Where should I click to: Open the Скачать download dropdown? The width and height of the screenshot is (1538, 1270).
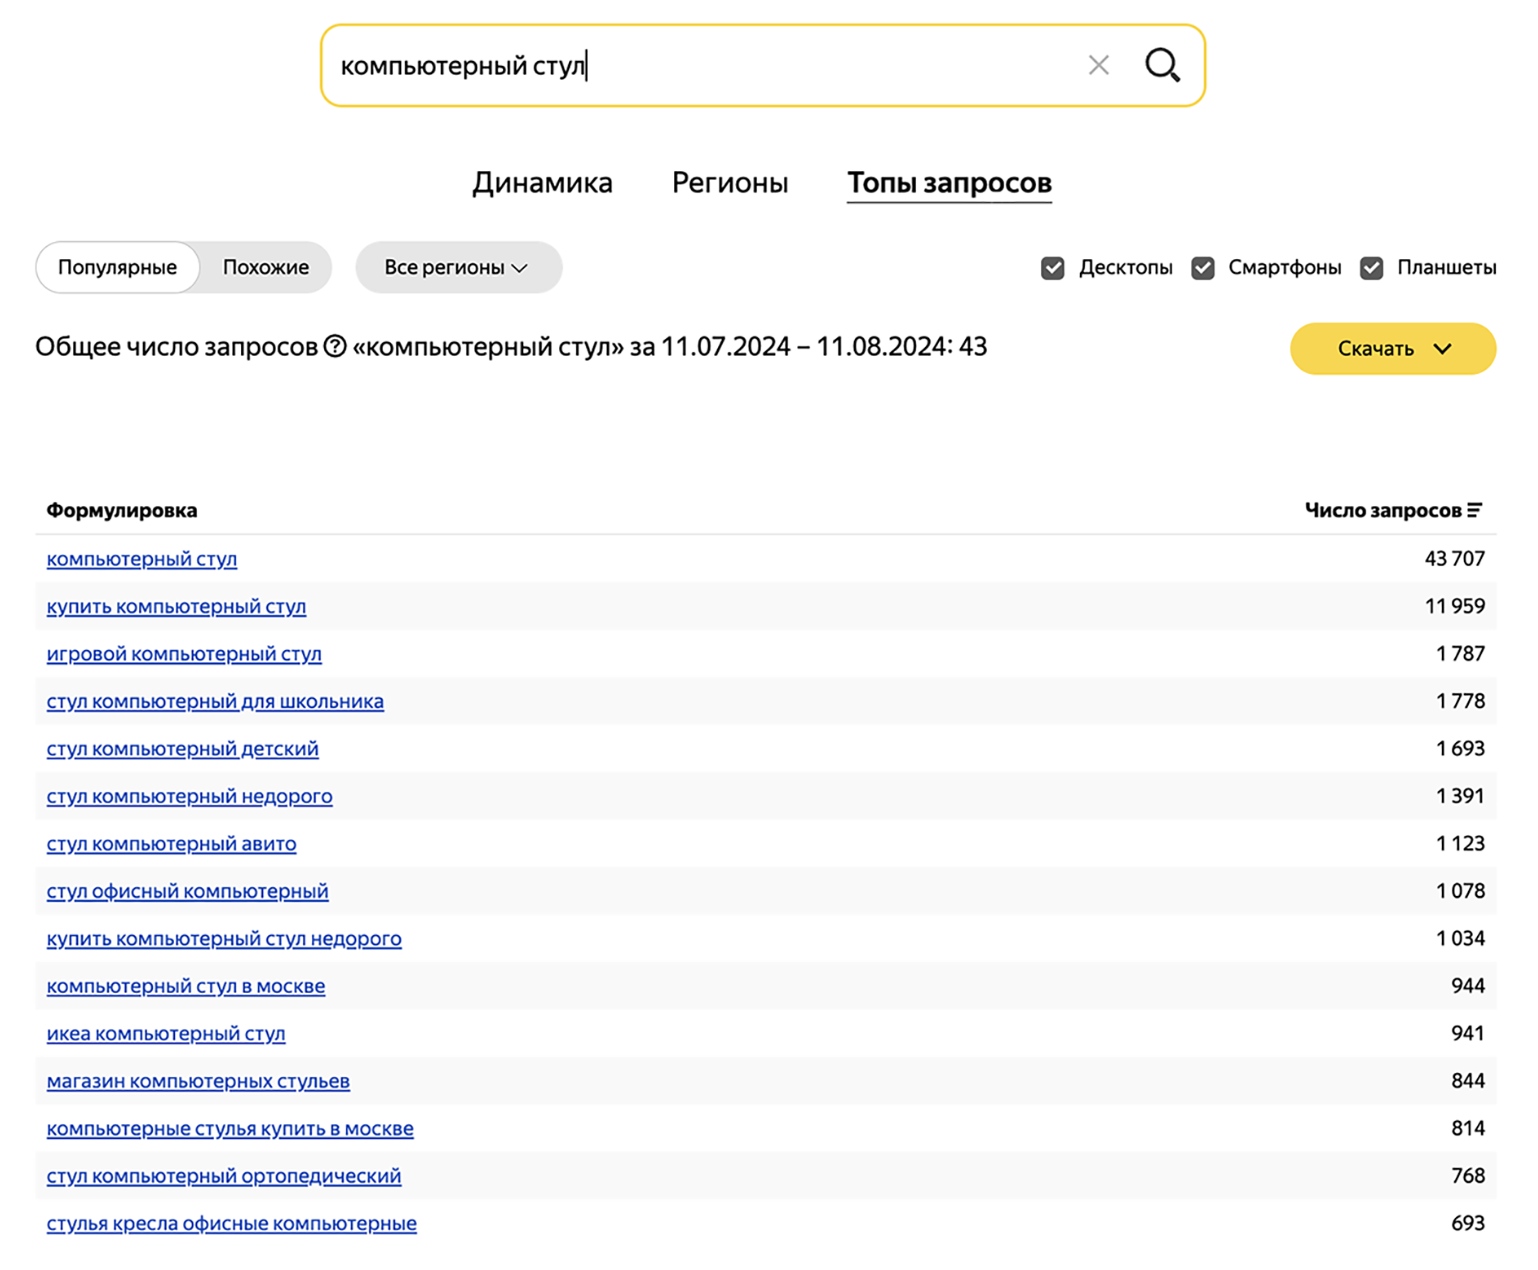[1392, 349]
